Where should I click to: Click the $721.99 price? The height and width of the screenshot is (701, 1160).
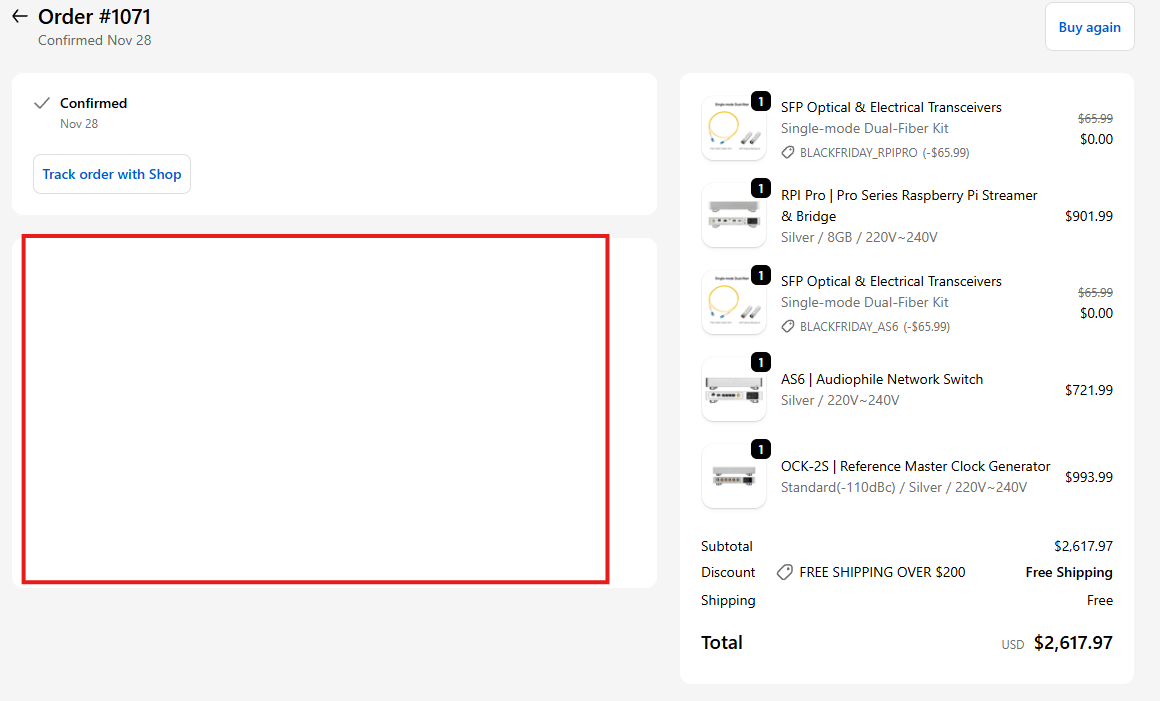tap(1089, 390)
